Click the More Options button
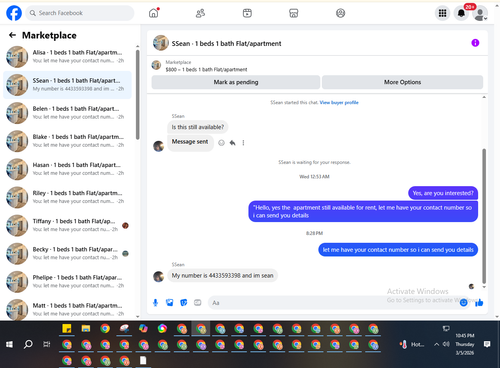Screen dimensions: 500x368 [402, 82]
